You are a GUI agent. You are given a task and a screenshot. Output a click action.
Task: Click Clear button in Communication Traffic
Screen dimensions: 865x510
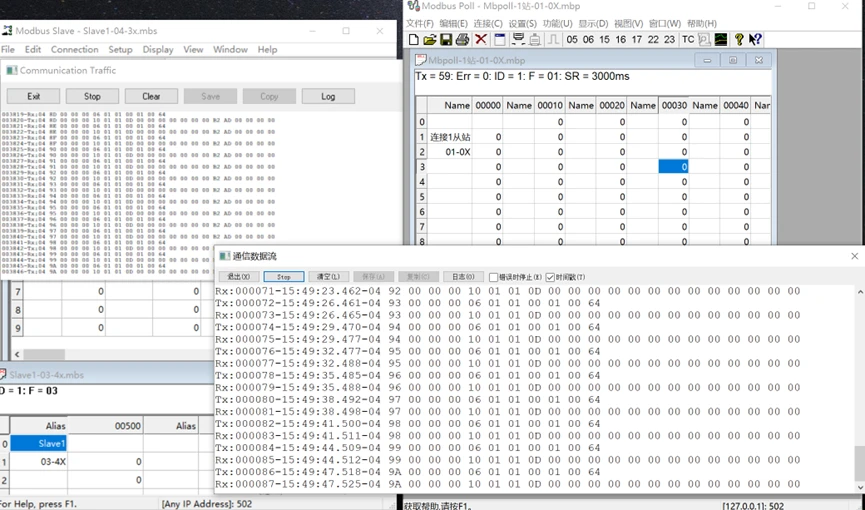[151, 96]
